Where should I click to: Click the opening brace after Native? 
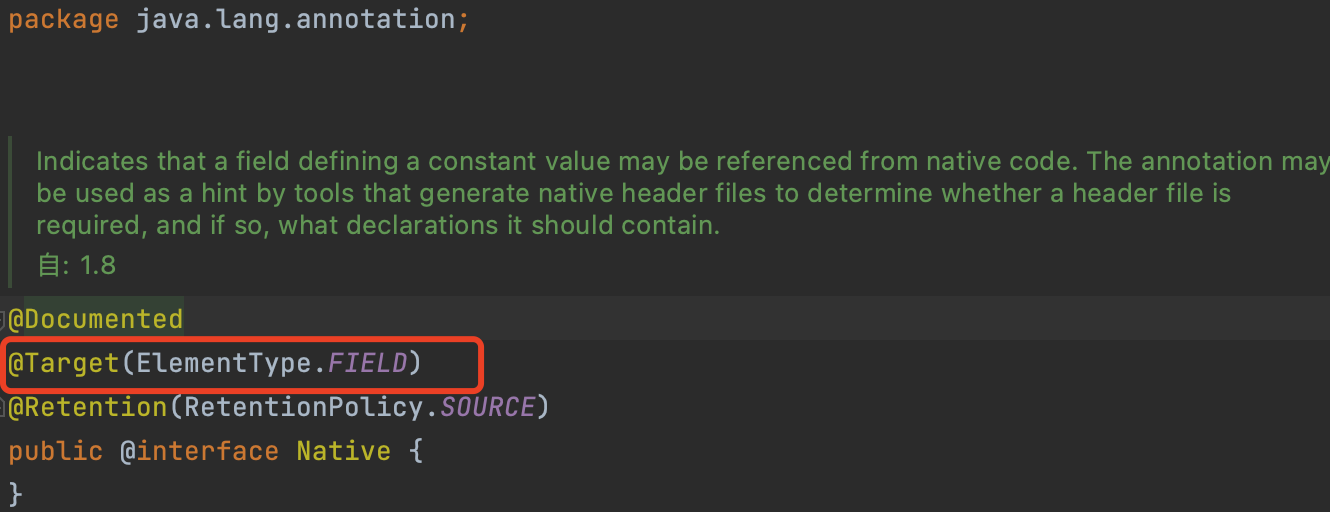click(416, 451)
